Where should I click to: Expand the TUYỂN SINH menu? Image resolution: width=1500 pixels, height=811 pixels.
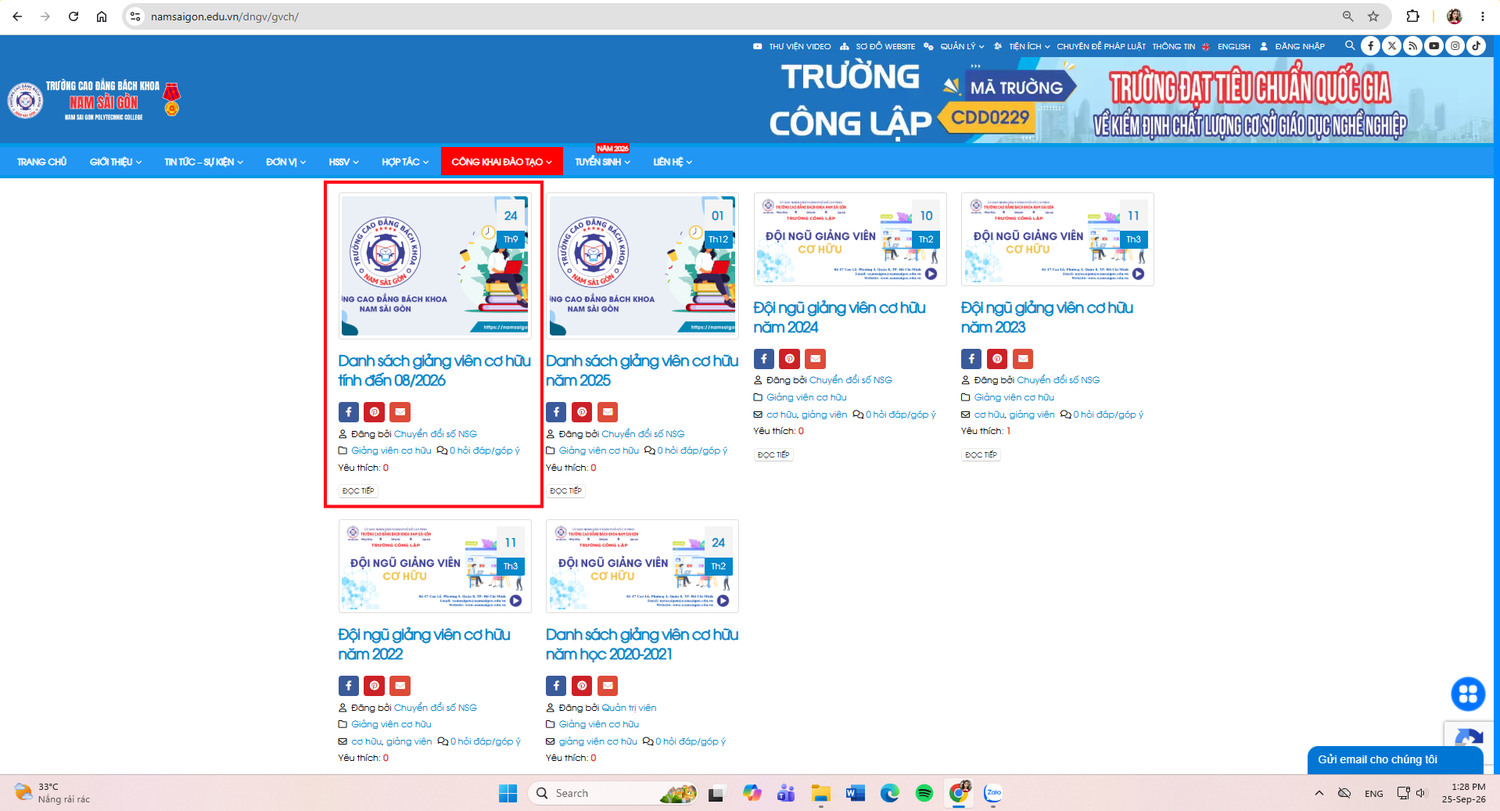[x=603, y=162]
